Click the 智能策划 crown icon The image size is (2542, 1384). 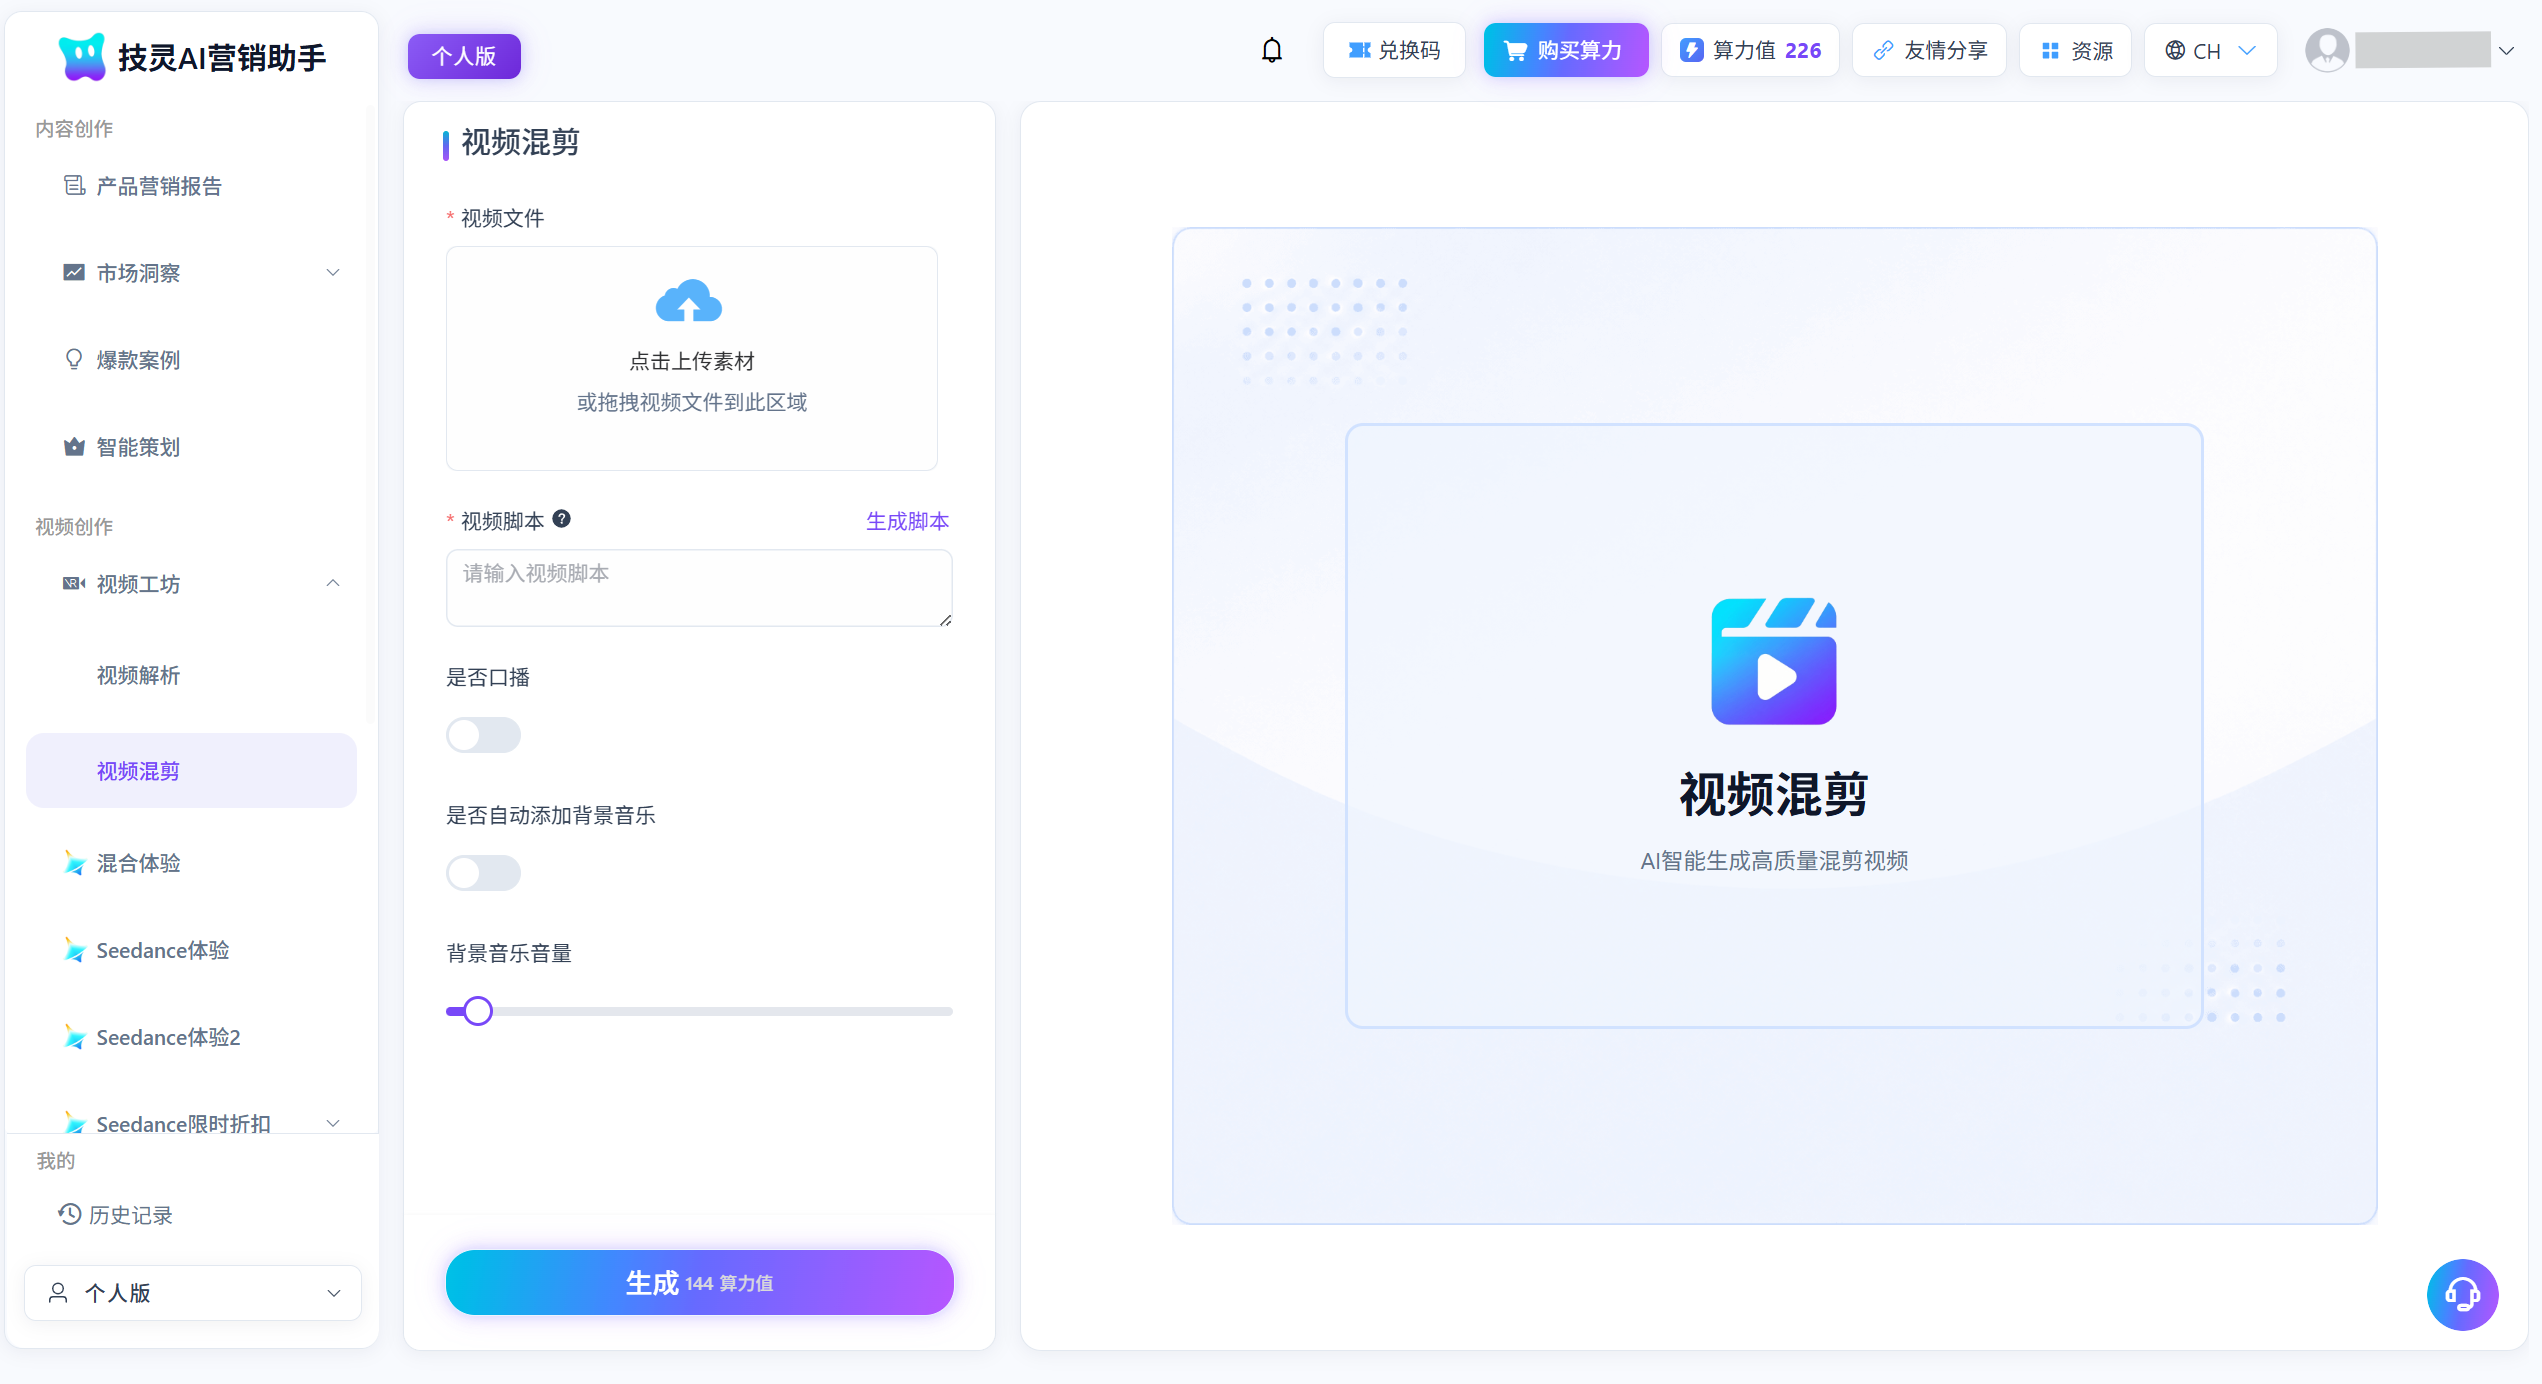74,447
